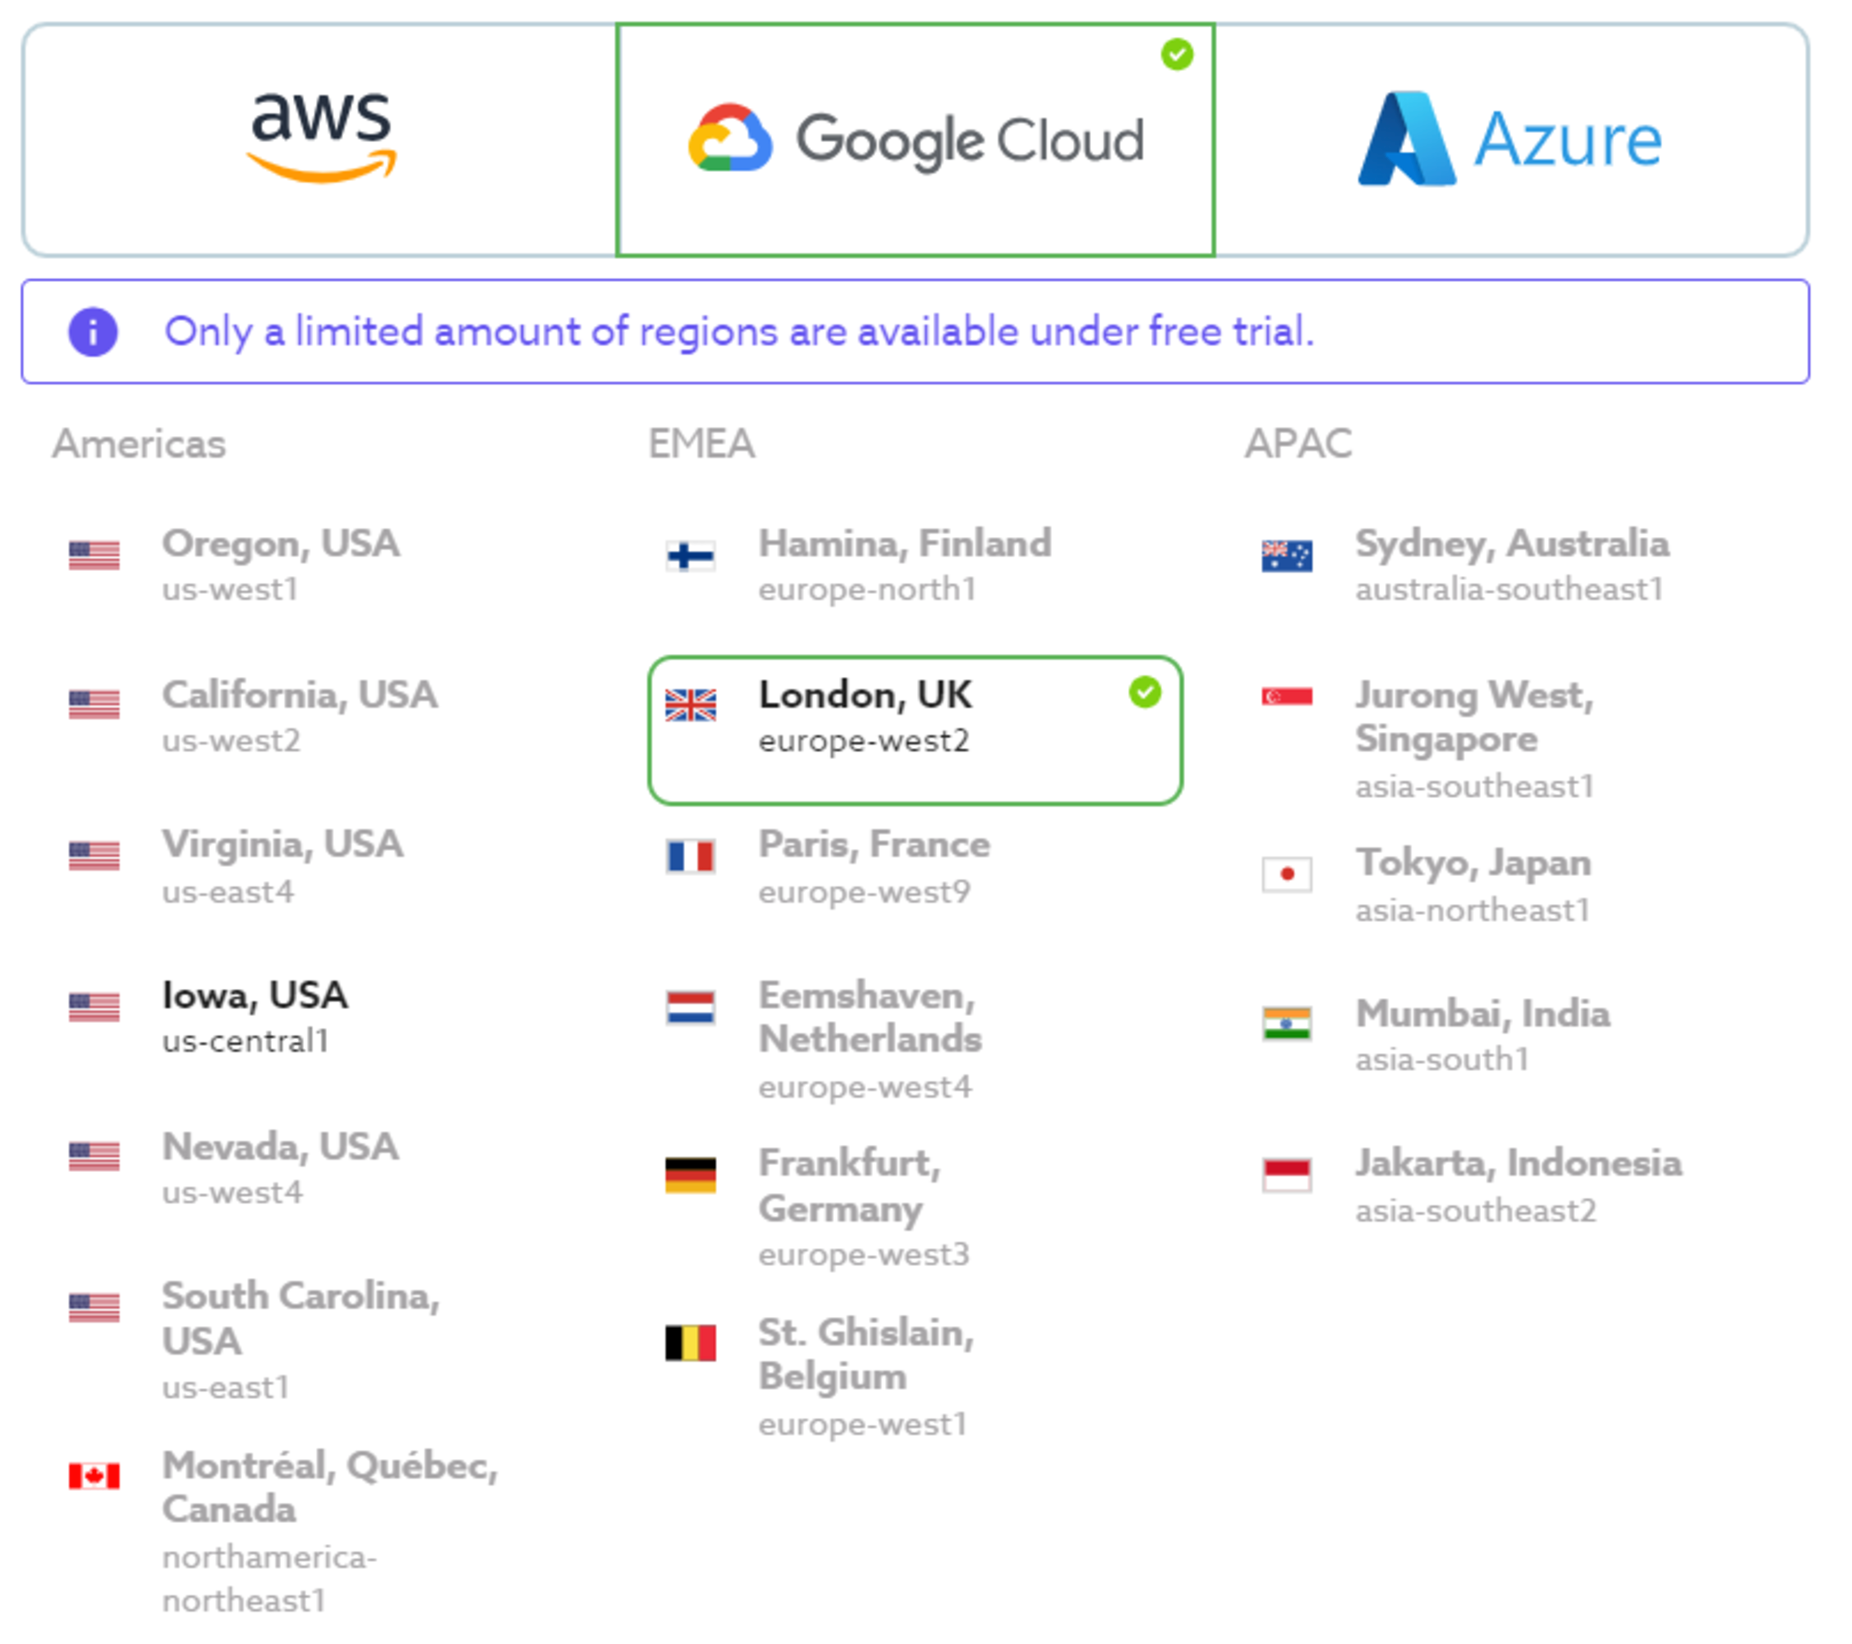This screenshot has width=1852, height=1644.
Task: Click the info icon in the free trial notice
Action: [93, 332]
